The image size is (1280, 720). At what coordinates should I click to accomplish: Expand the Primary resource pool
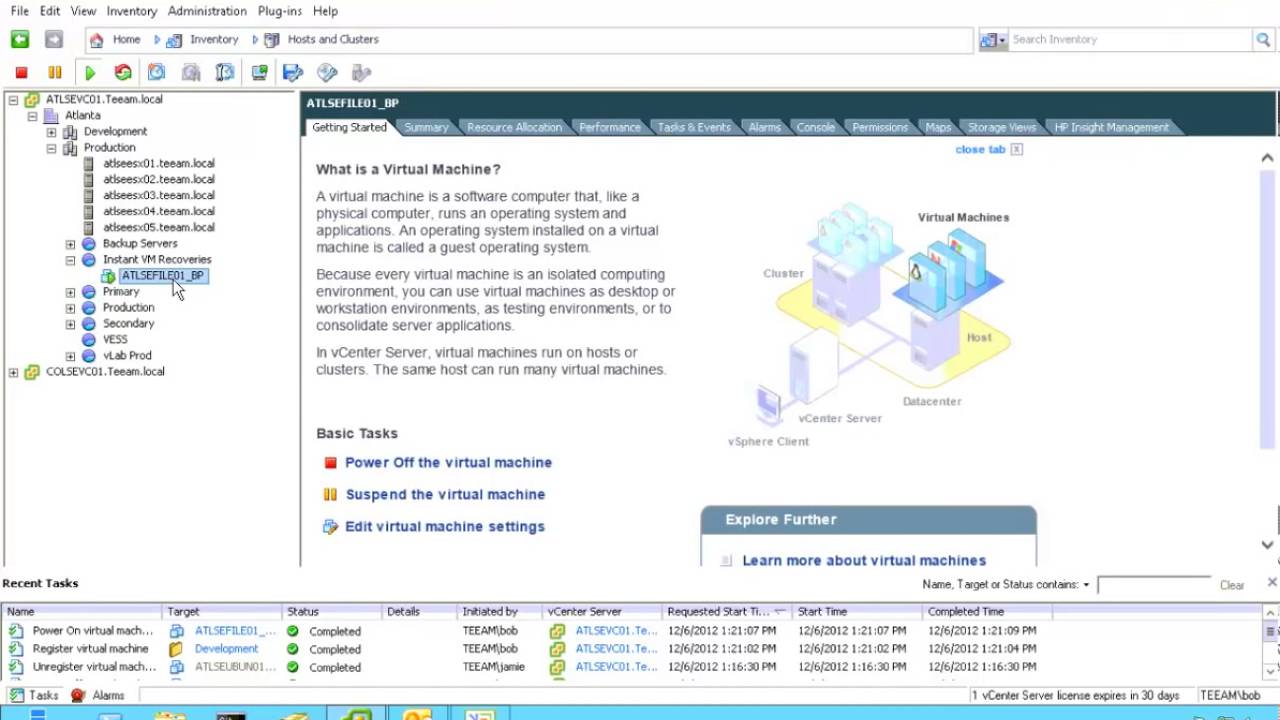point(70,292)
